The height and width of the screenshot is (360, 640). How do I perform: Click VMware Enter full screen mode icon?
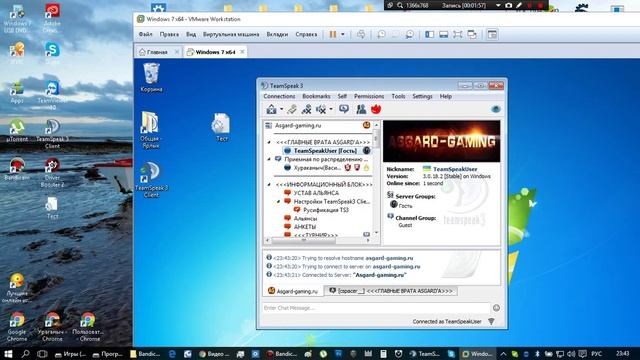coord(458,34)
